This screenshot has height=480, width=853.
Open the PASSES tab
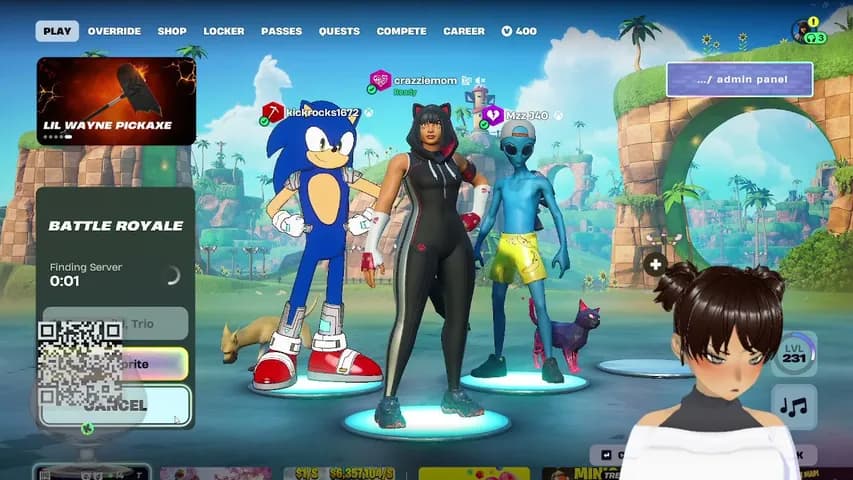click(x=281, y=31)
